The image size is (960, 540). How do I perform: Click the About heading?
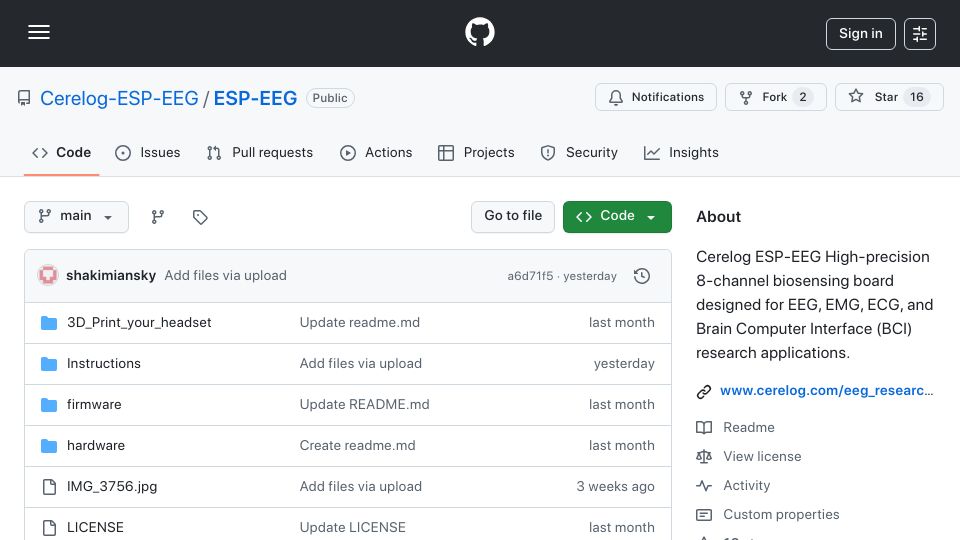click(x=718, y=217)
